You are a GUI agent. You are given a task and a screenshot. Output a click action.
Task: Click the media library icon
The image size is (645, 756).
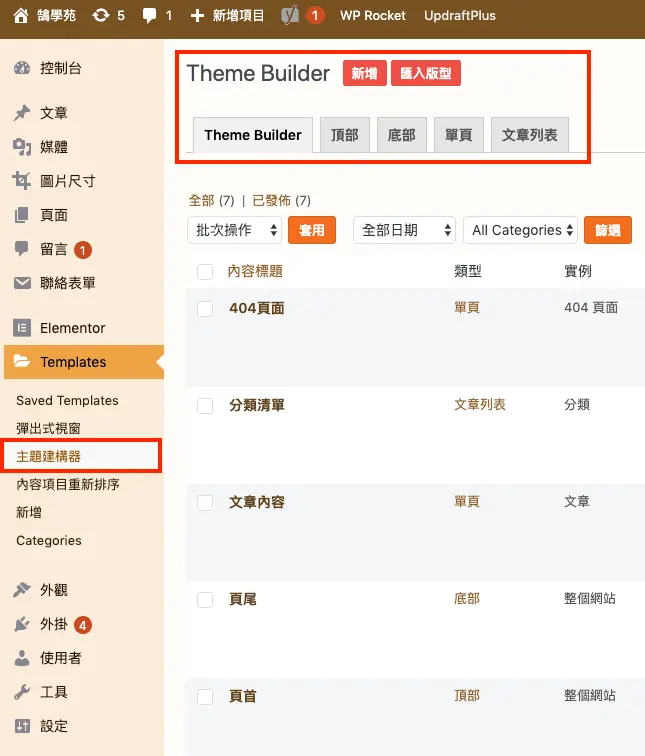point(22,147)
